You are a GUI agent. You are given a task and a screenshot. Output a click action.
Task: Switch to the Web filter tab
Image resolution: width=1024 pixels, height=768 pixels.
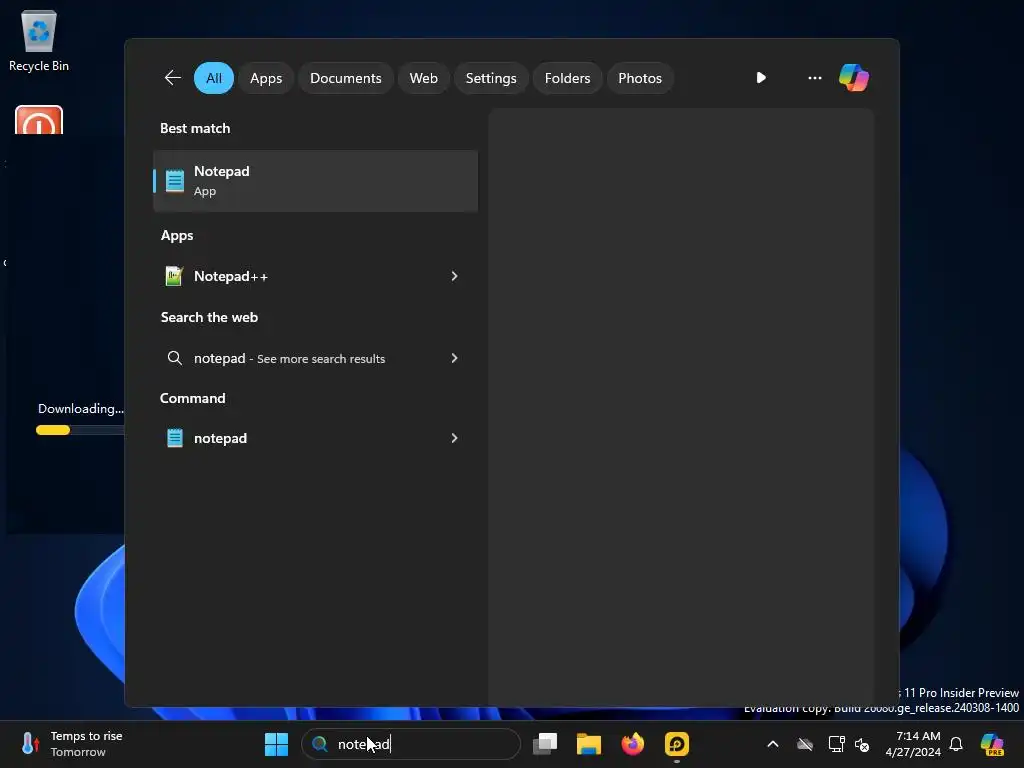click(x=423, y=78)
